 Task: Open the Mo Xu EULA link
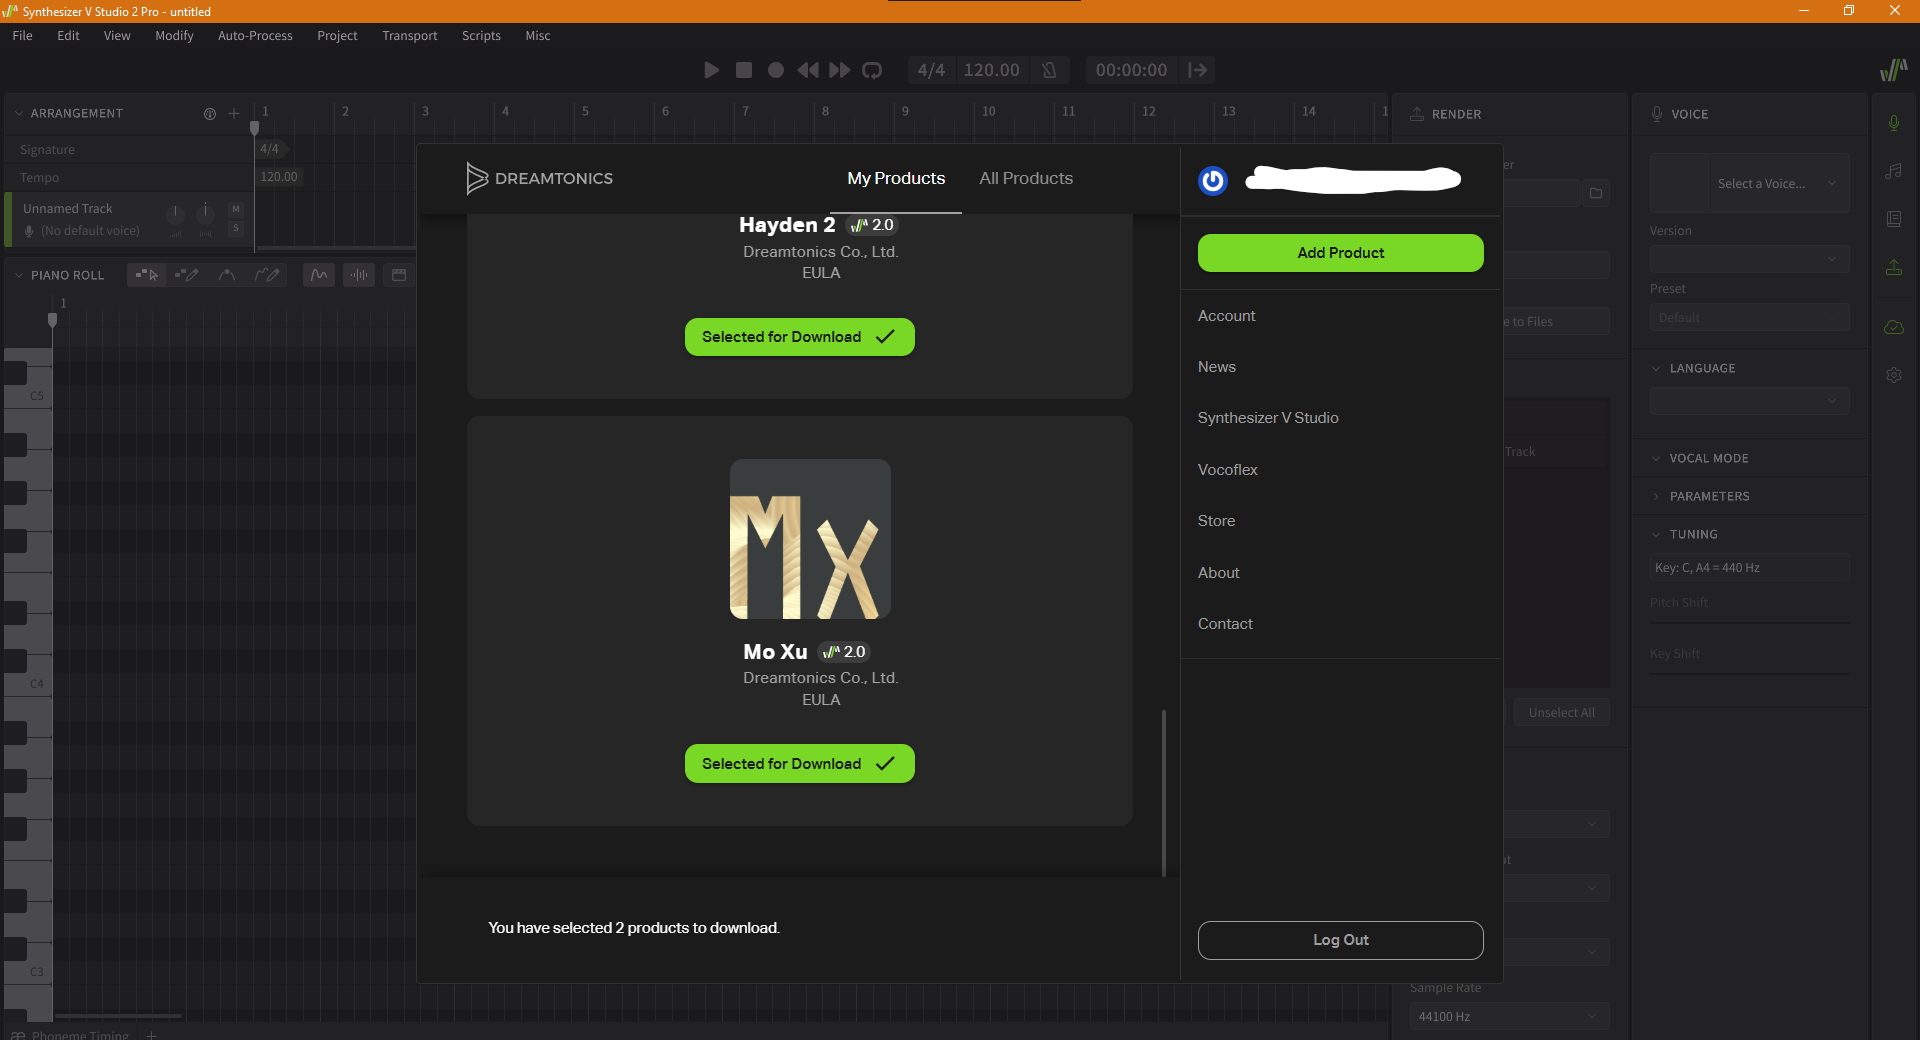pyautogui.click(x=821, y=700)
